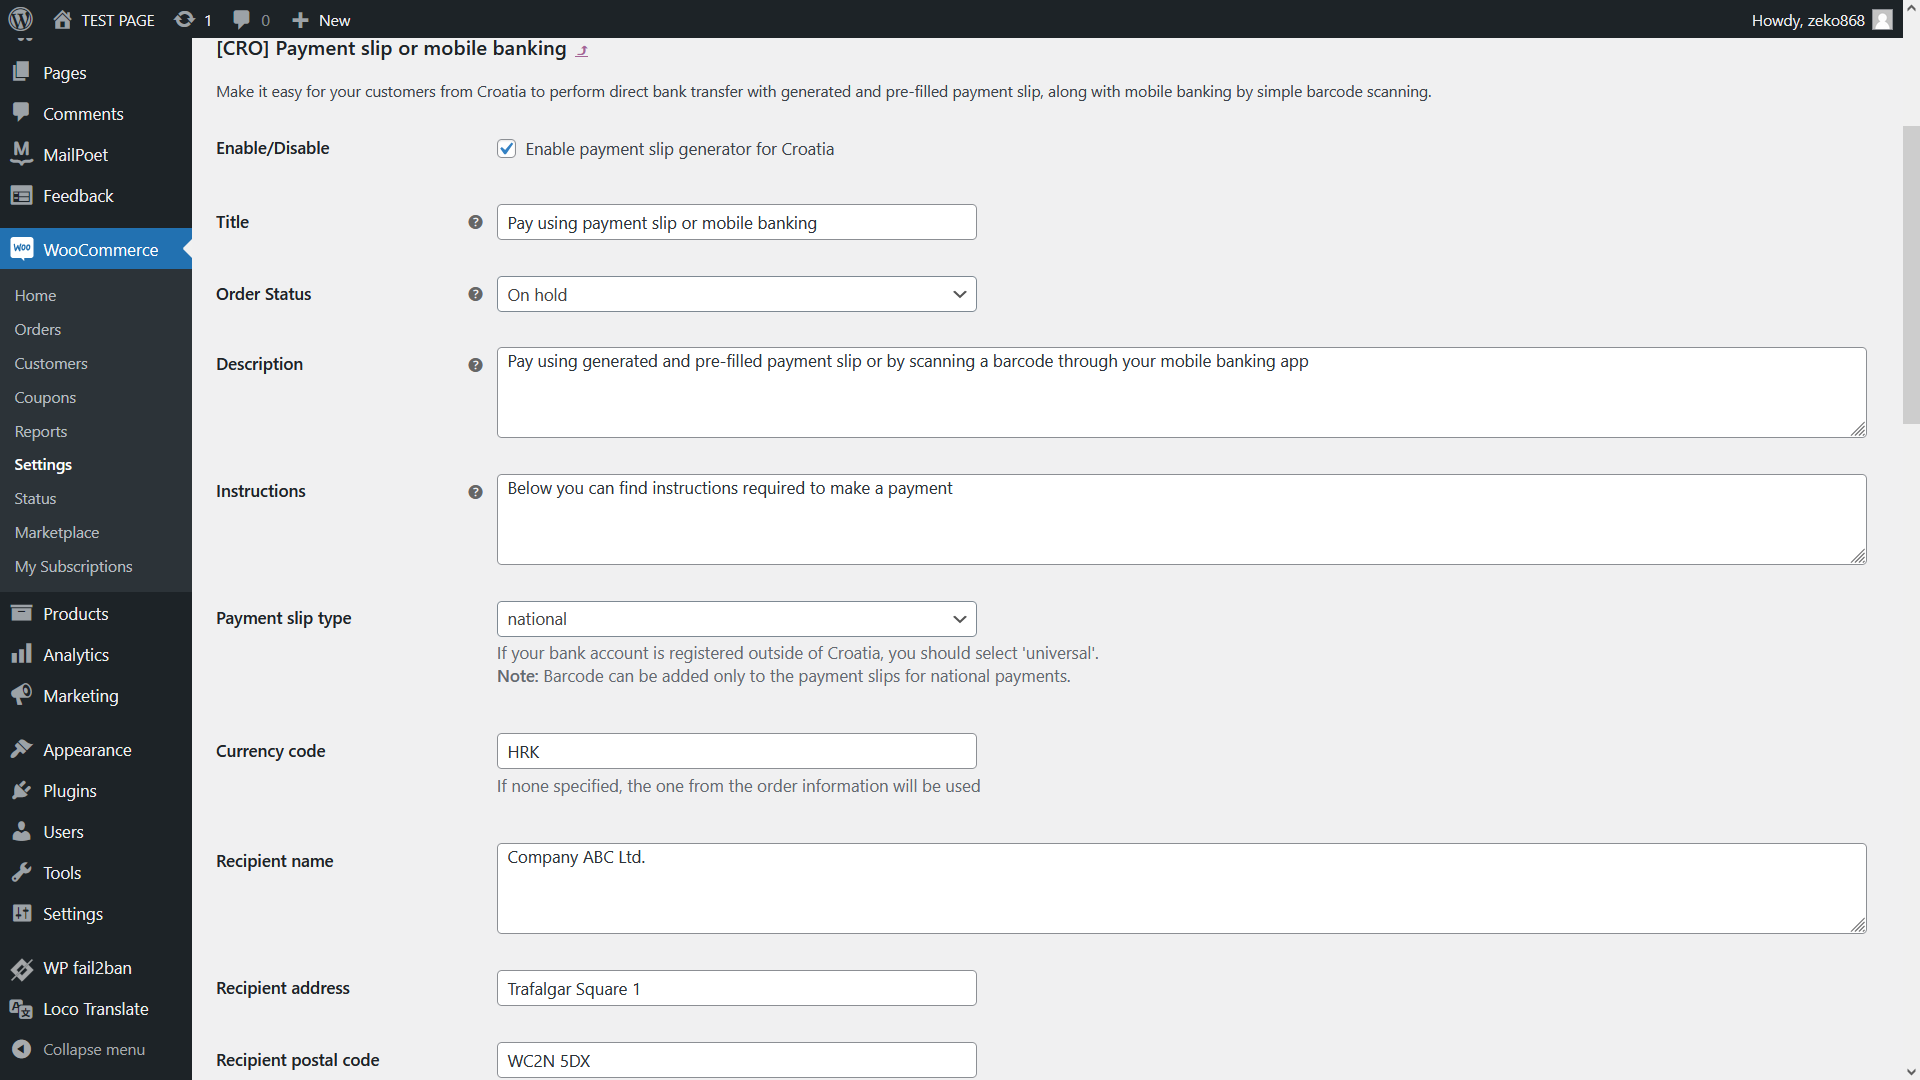Click the Appearance paintbrush icon

click(21, 749)
